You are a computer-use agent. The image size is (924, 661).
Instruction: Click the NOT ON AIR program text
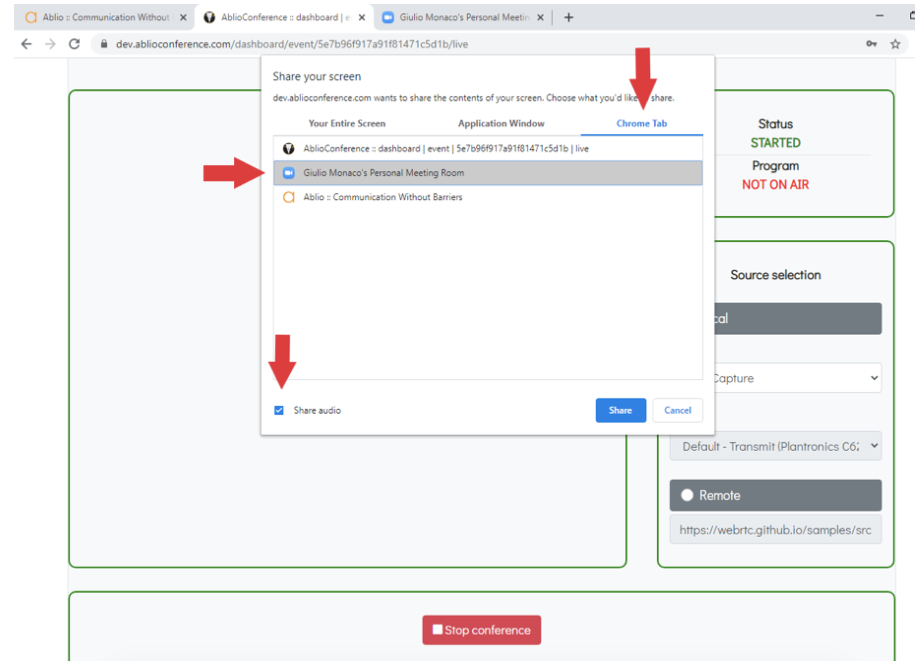(776, 185)
